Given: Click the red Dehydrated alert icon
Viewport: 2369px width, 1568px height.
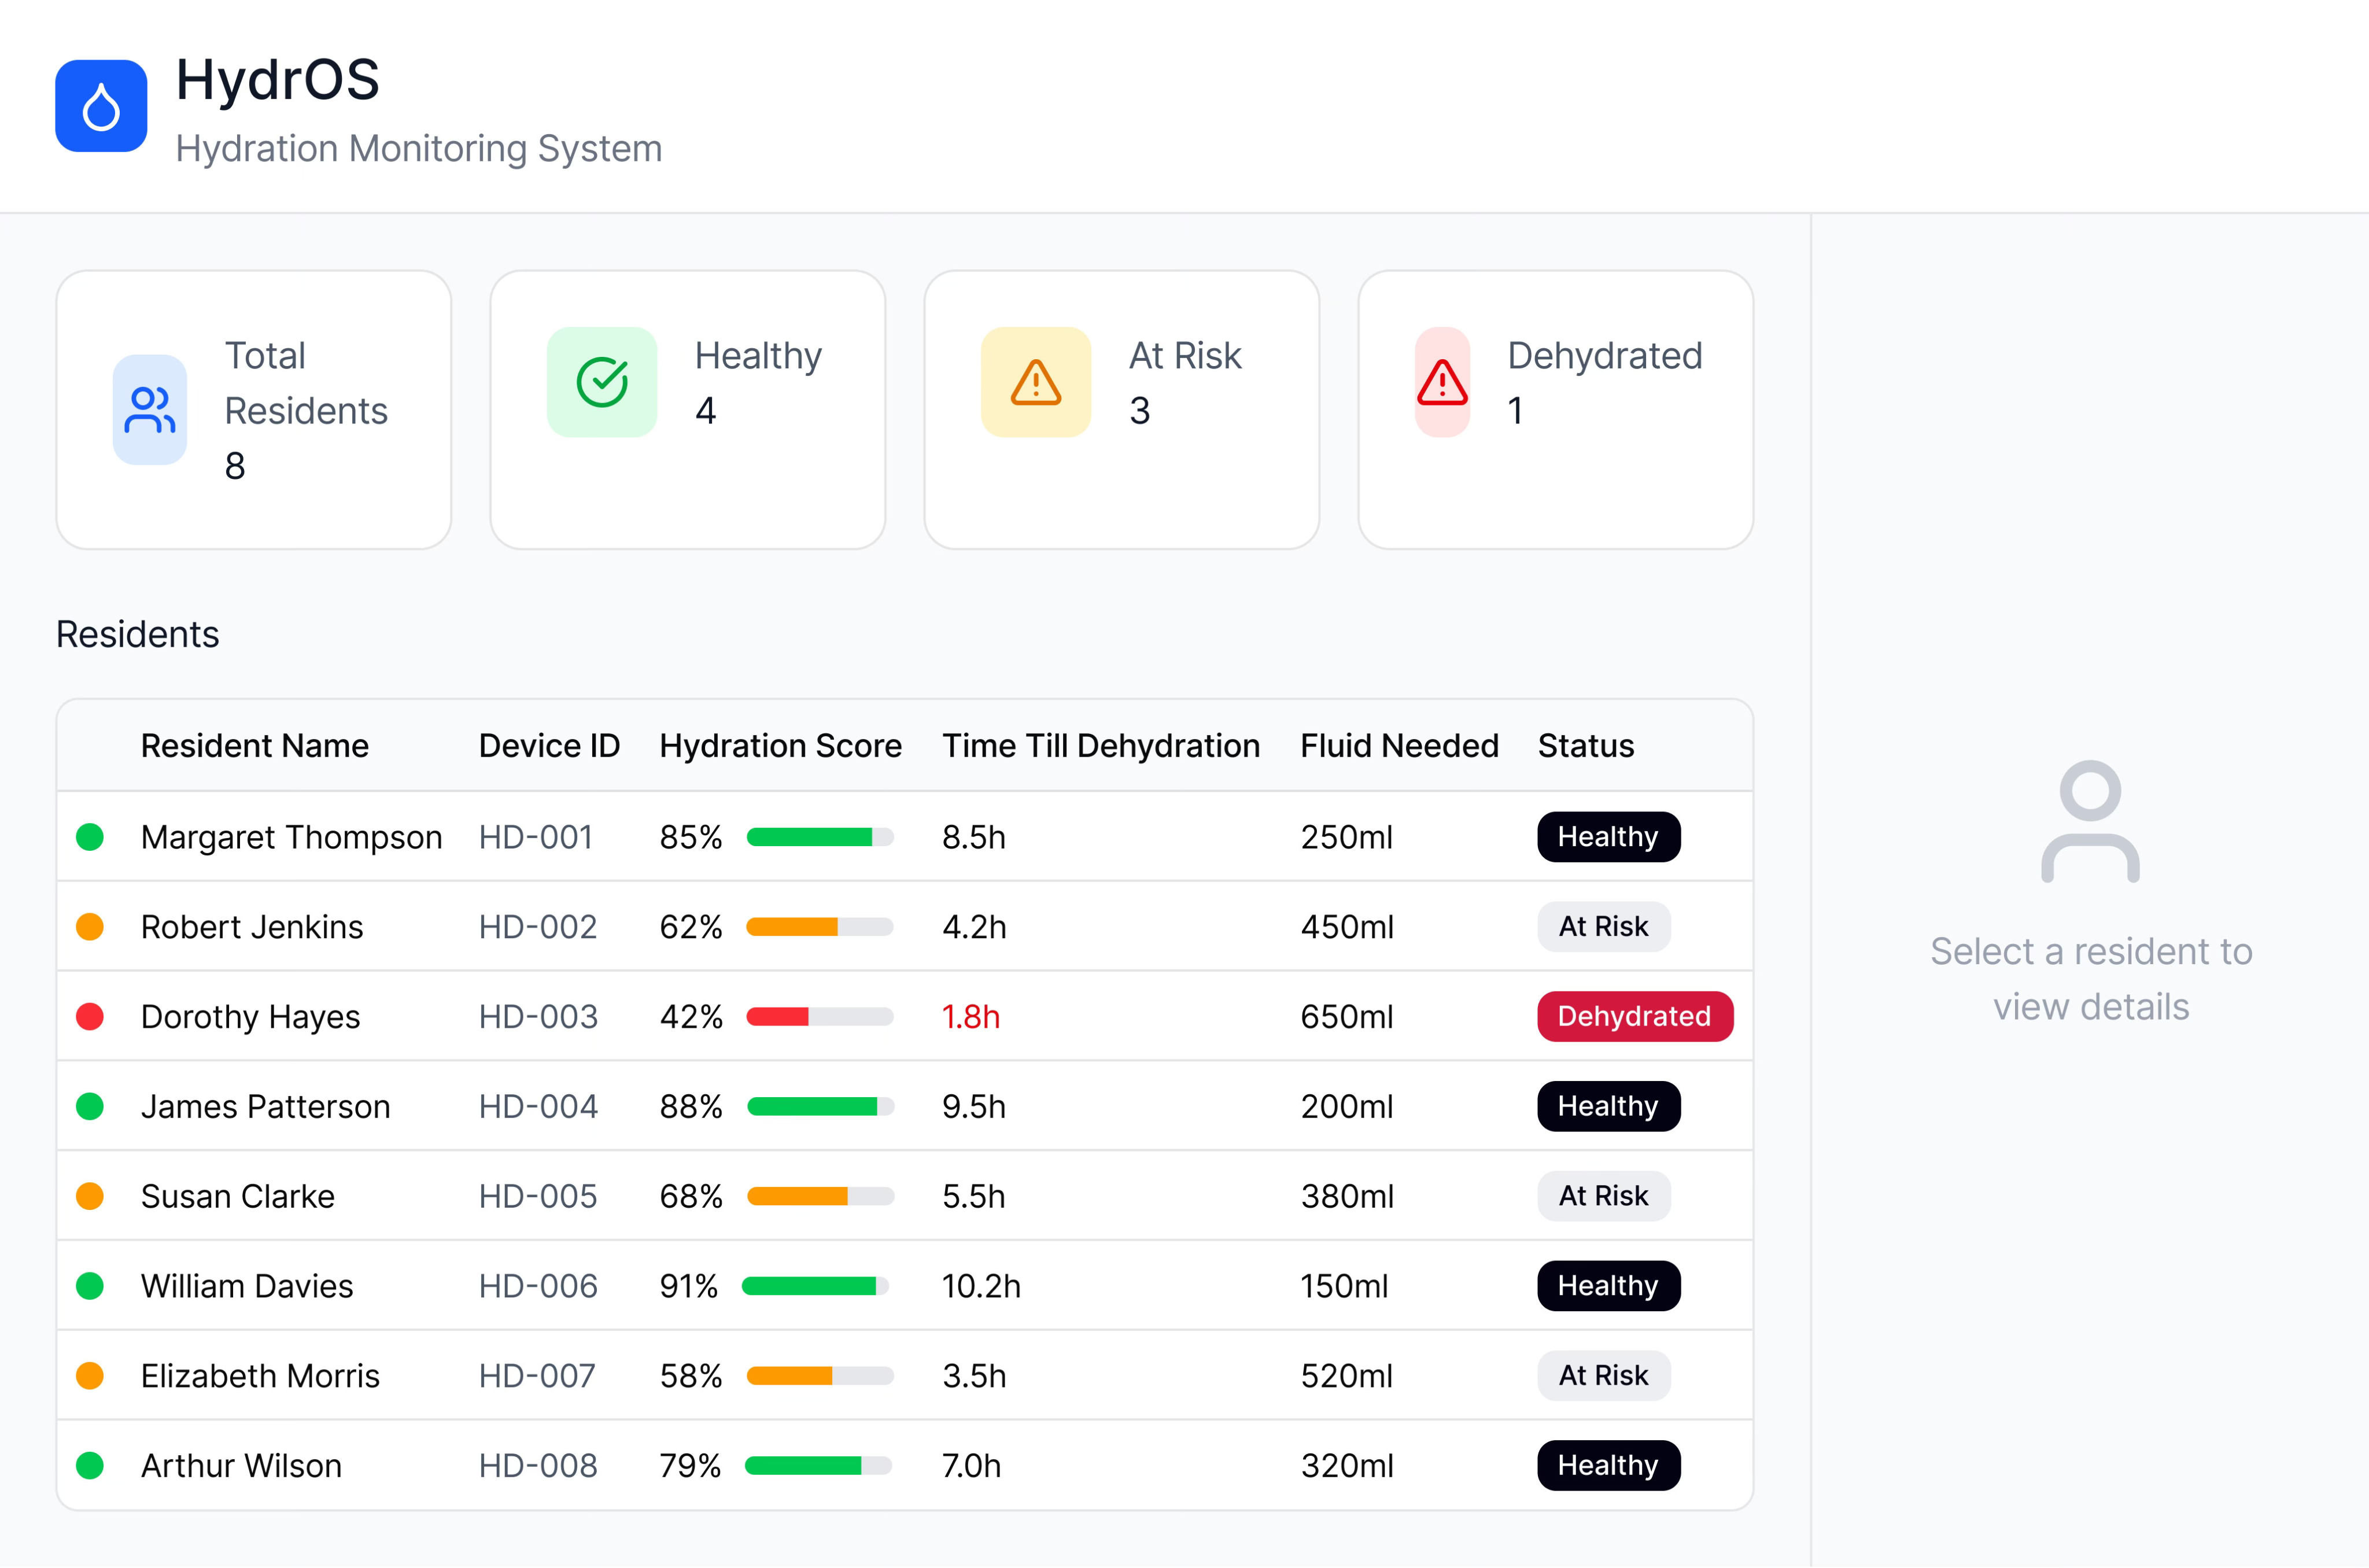Looking at the screenshot, I should 1442,382.
